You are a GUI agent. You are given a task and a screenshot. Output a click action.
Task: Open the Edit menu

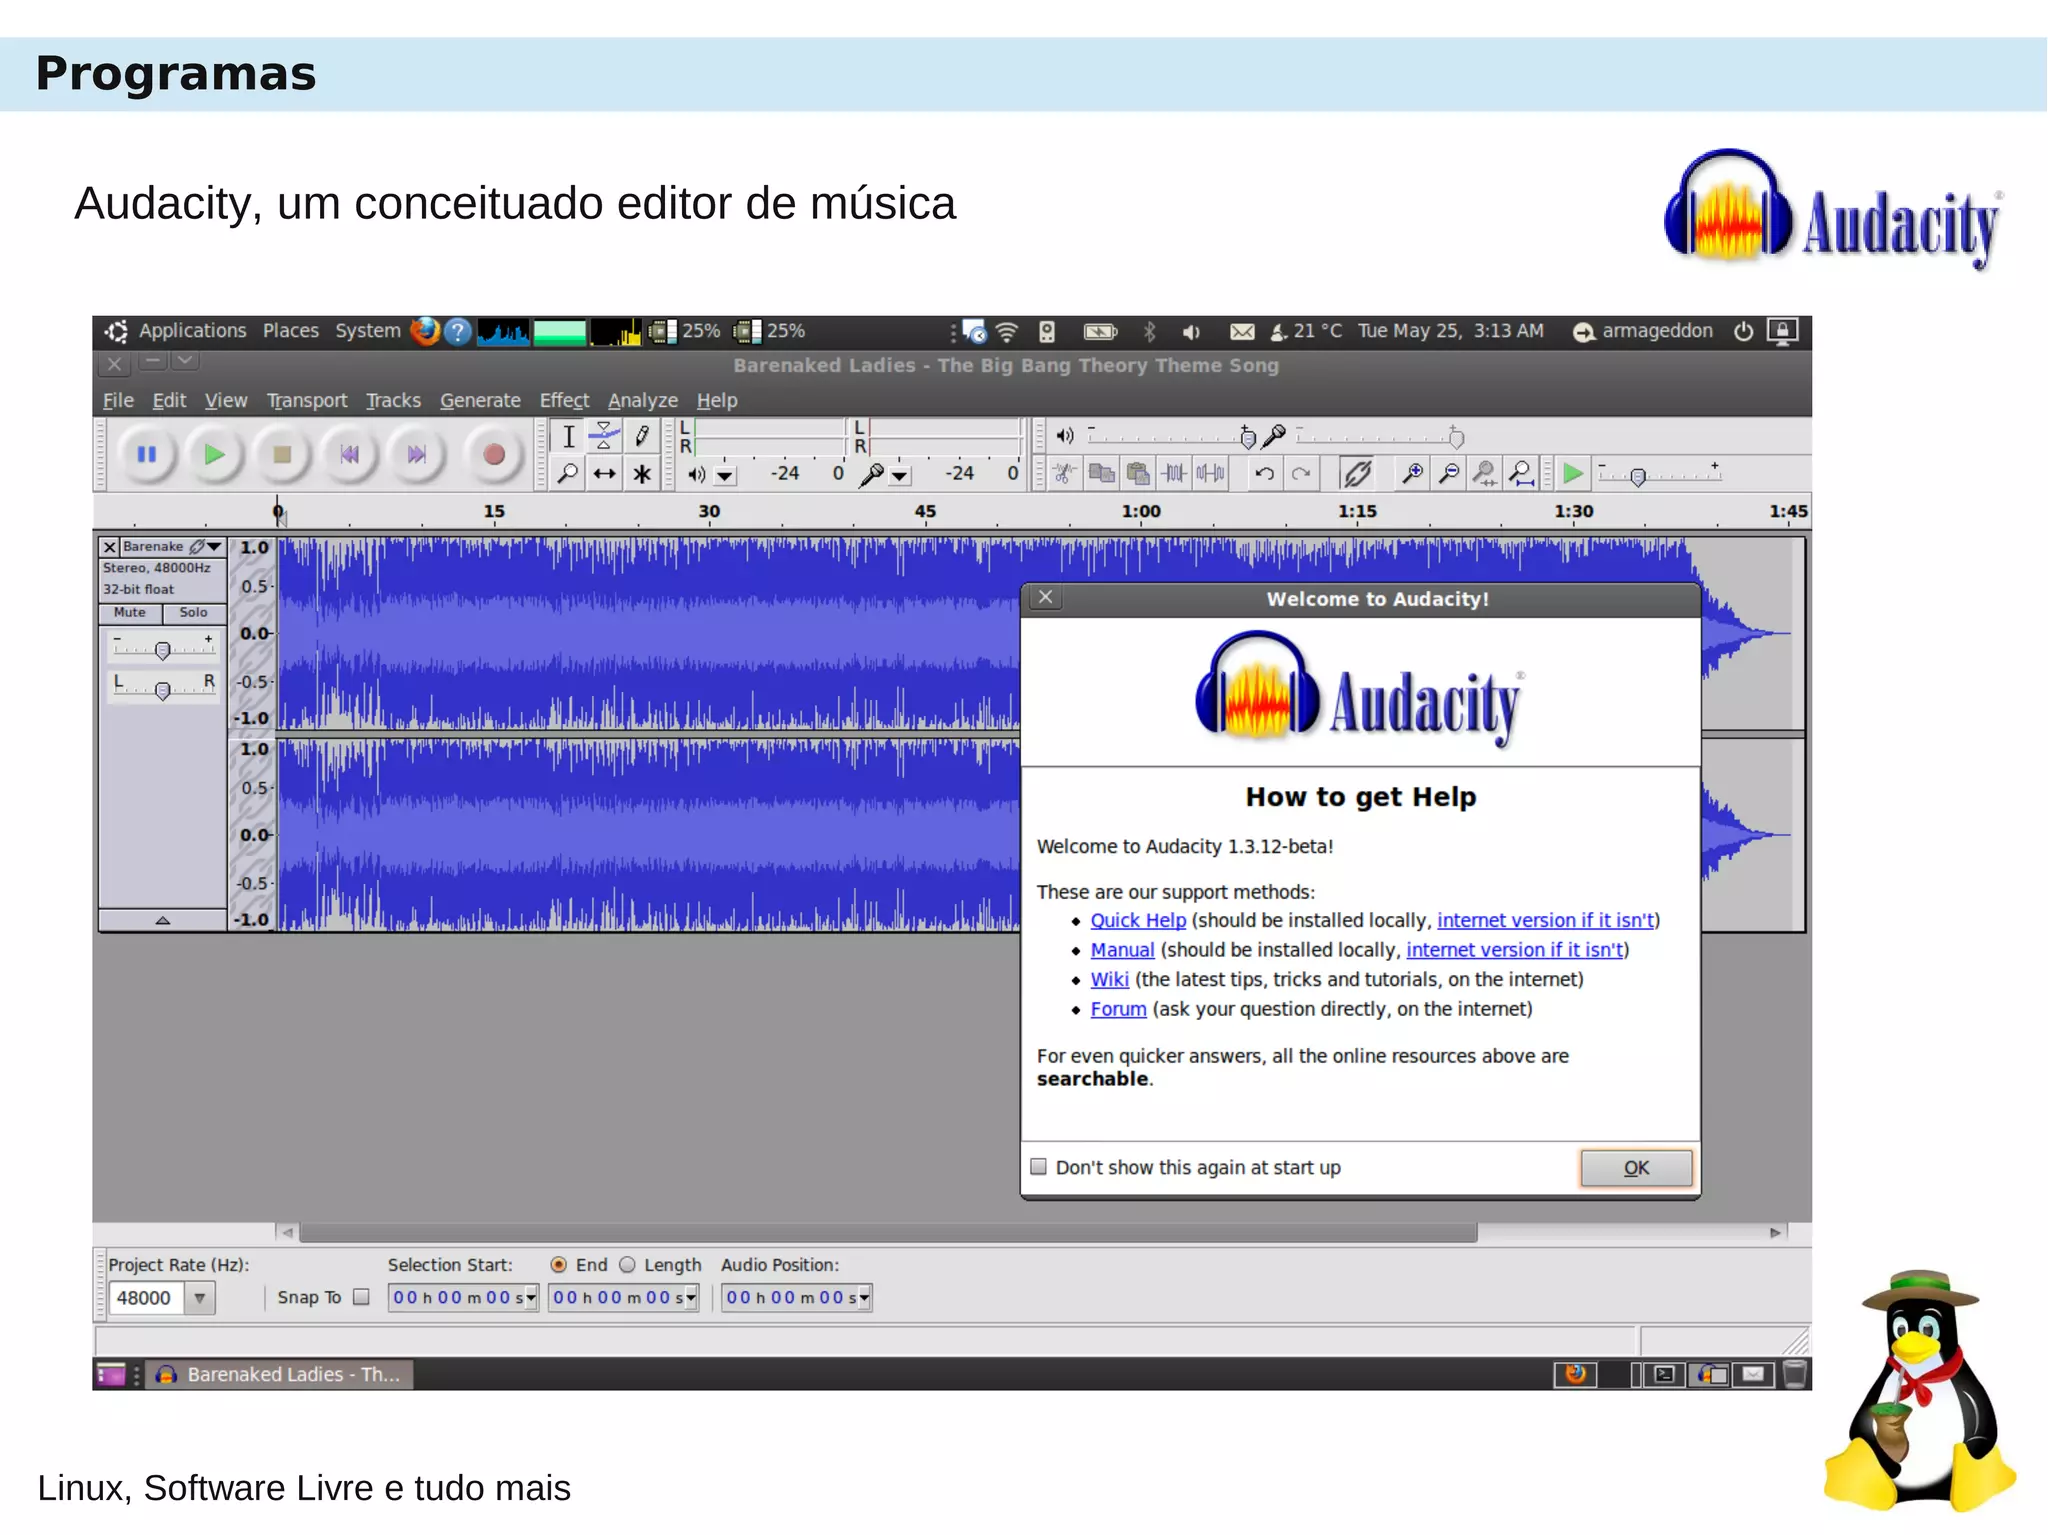(169, 400)
